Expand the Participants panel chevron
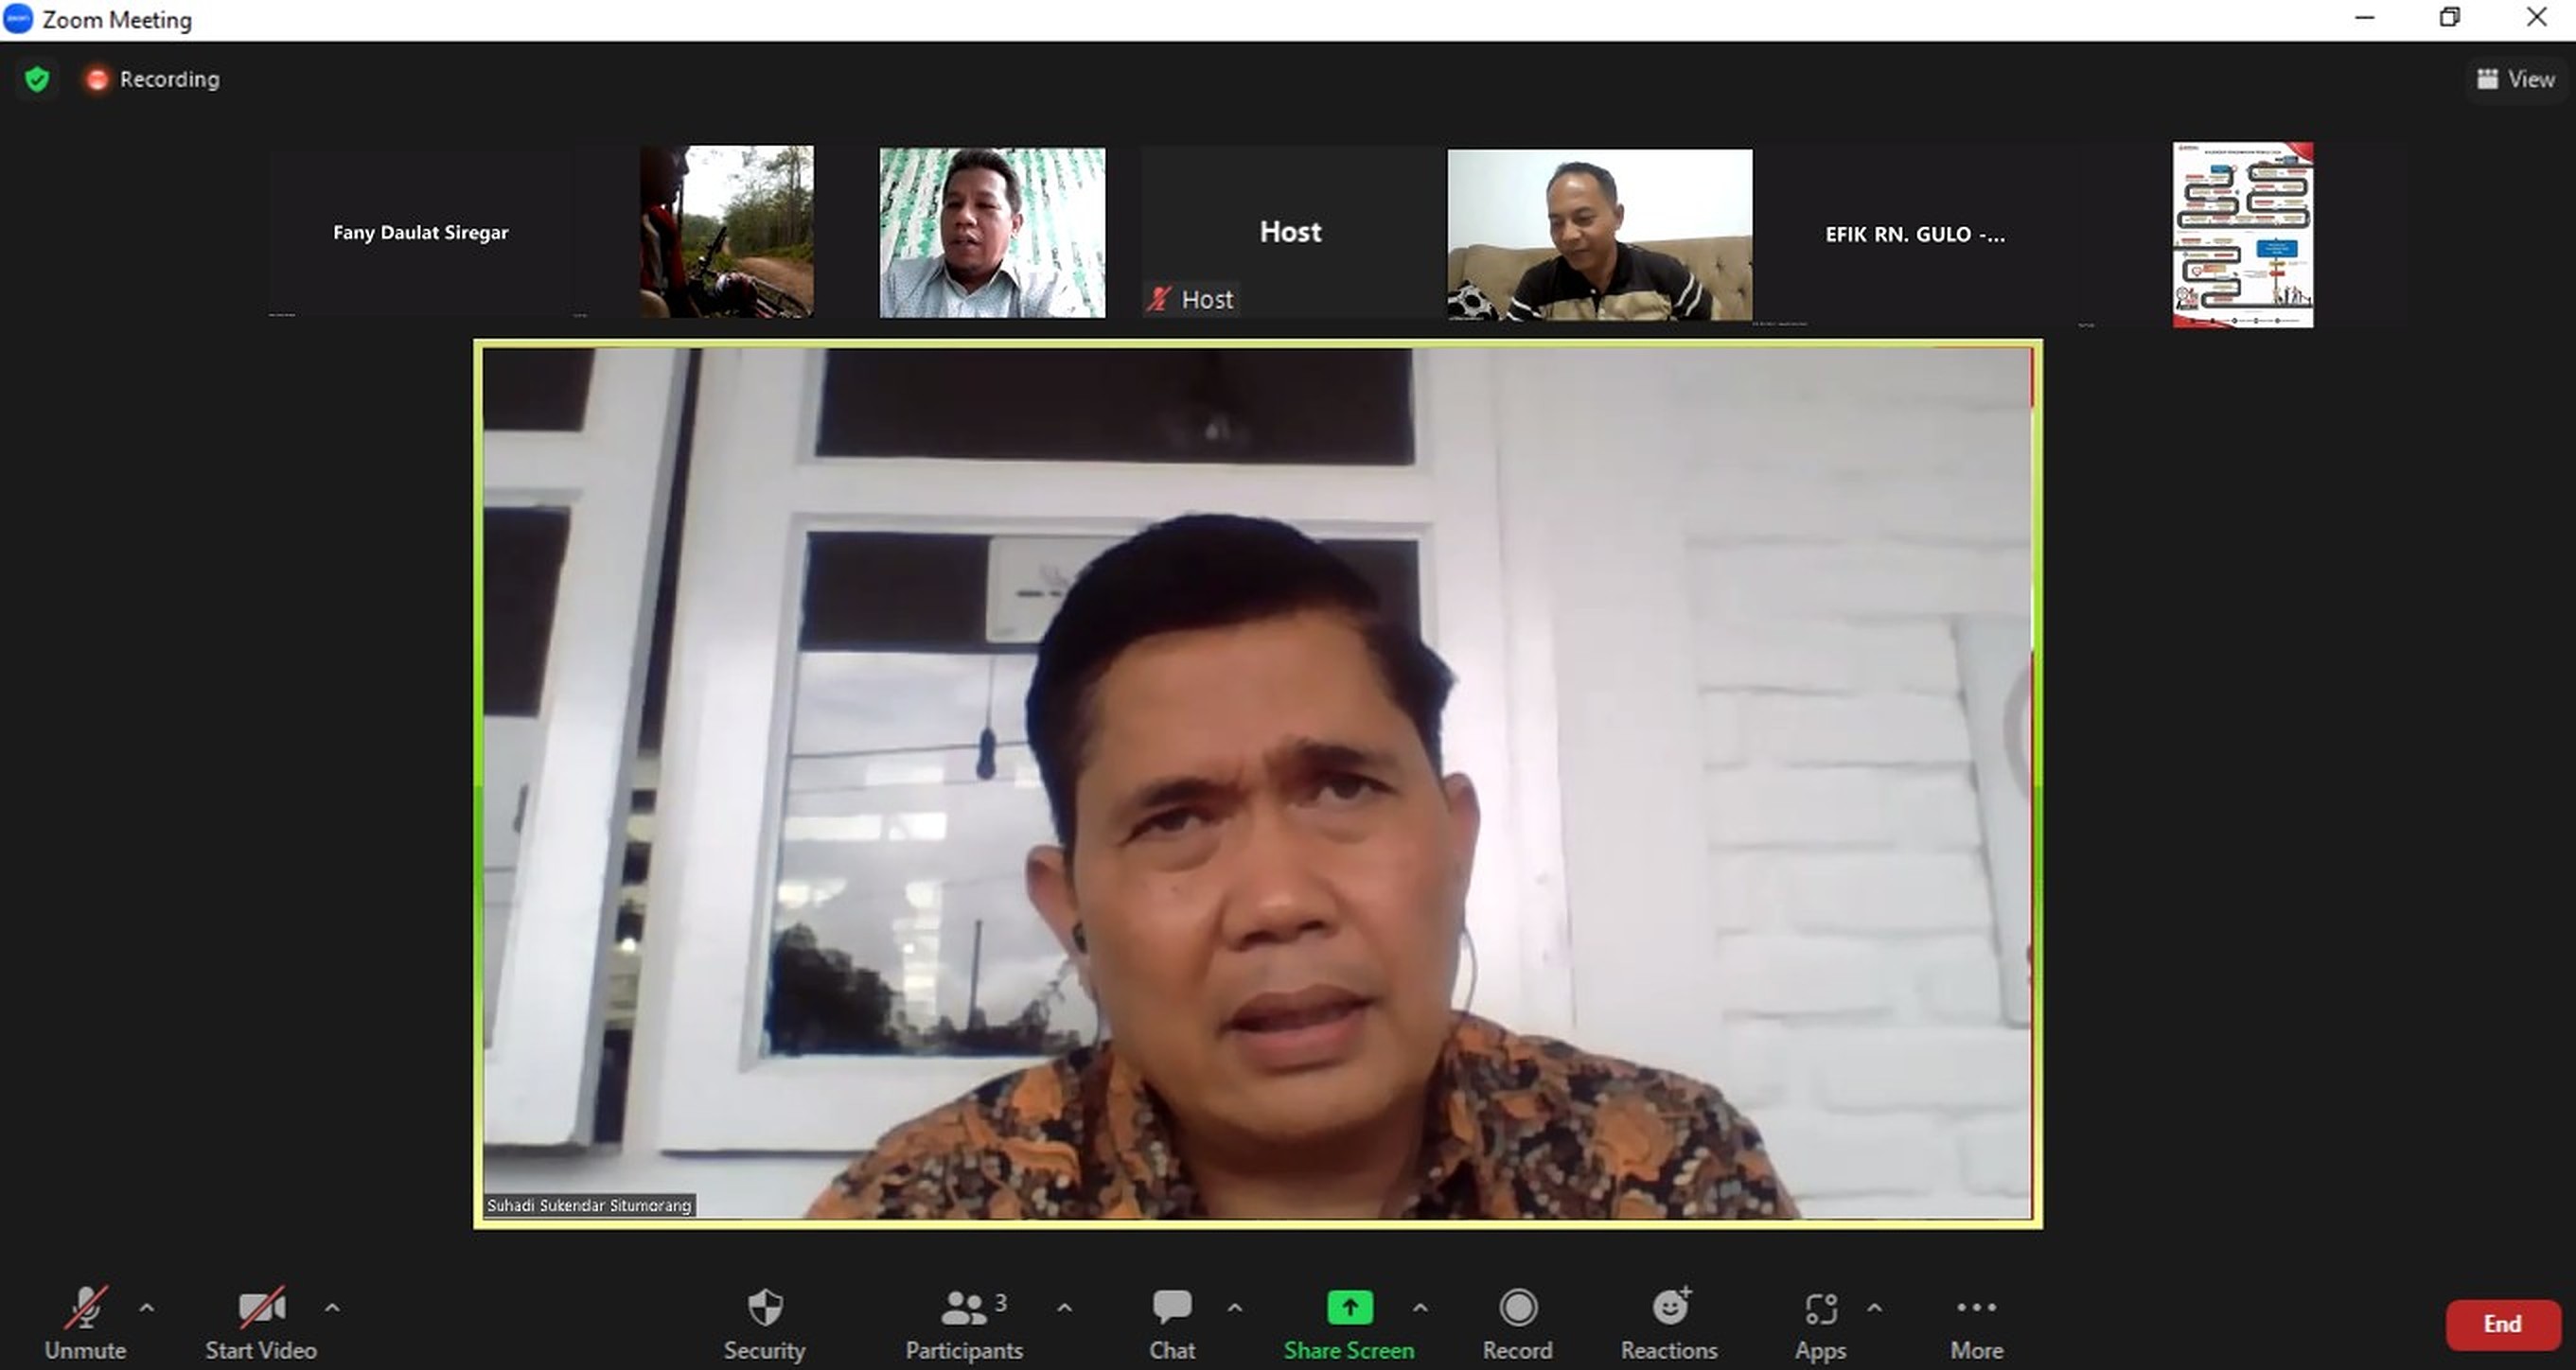The image size is (2576, 1370). click(x=1063, y=1307)
